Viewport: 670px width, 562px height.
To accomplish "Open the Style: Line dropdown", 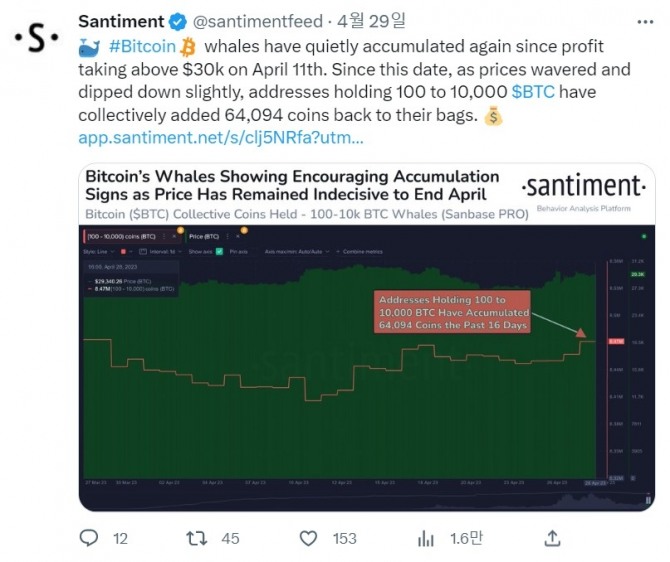I will point(98,251).
